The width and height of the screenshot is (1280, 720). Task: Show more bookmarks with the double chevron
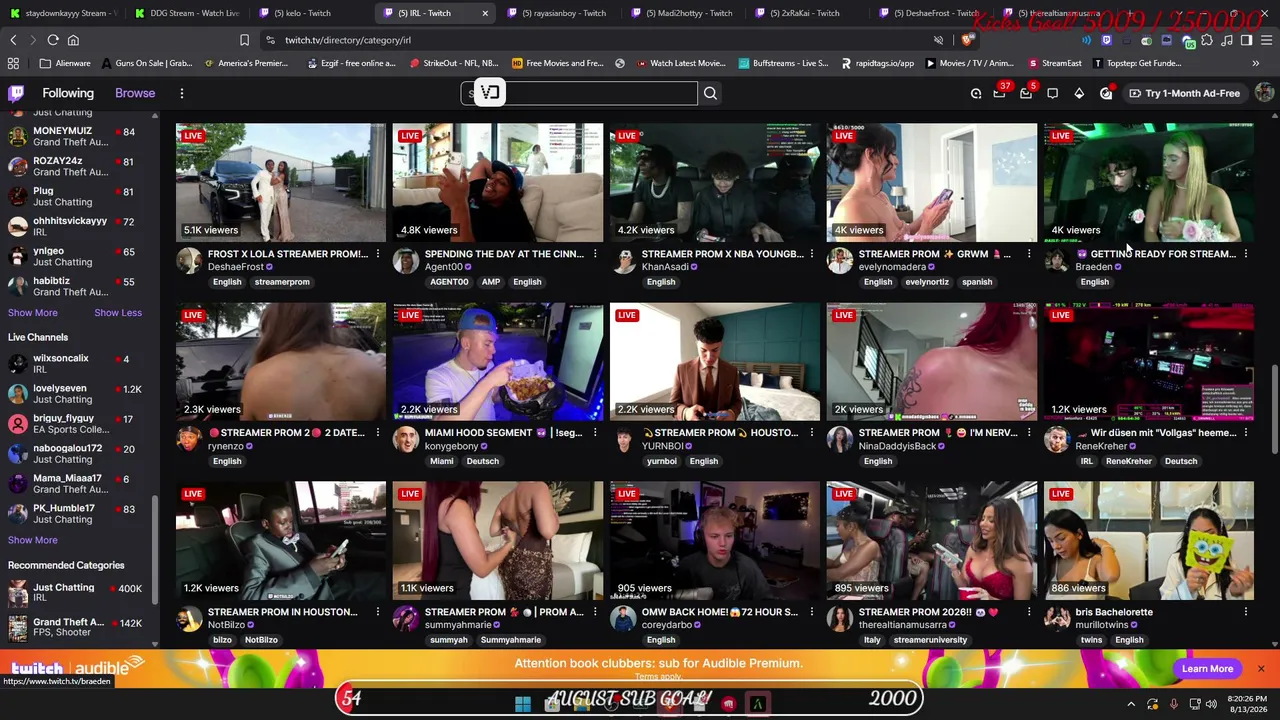(1255, 63)
